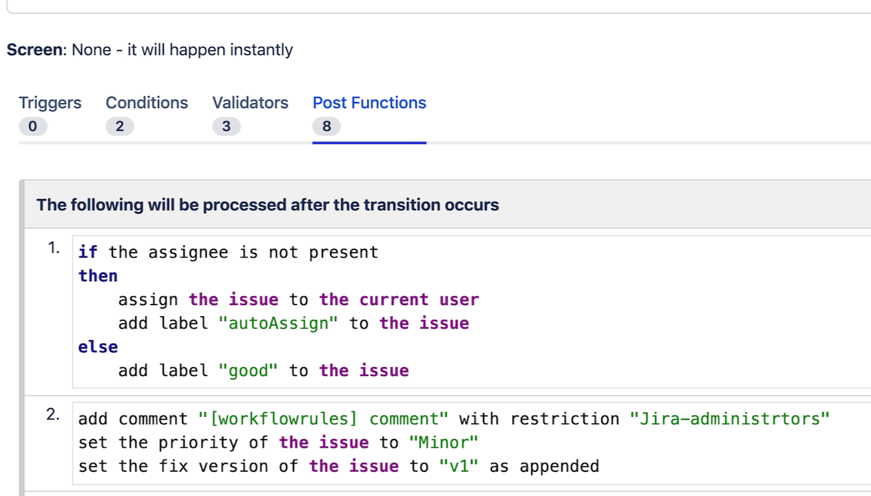Select the Validators tab
This screenshot has height=496, width=871.
coord(250,103)
